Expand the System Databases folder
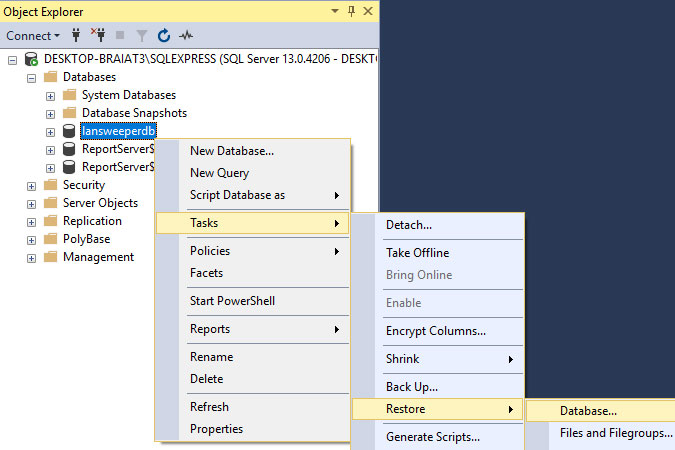 pyautogui.click(x=50, y=95)
